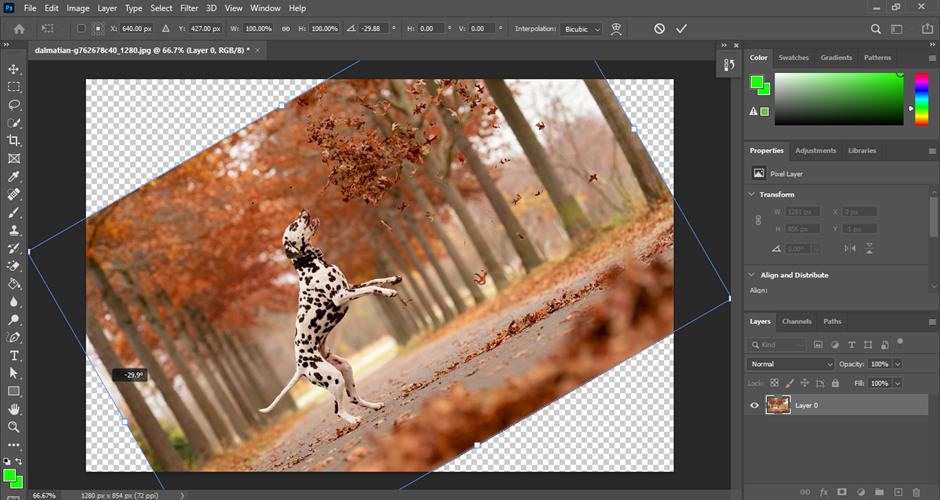Open the Opacity slider dropdown arrow
The image size is (940, 500).
pos(897,364)
